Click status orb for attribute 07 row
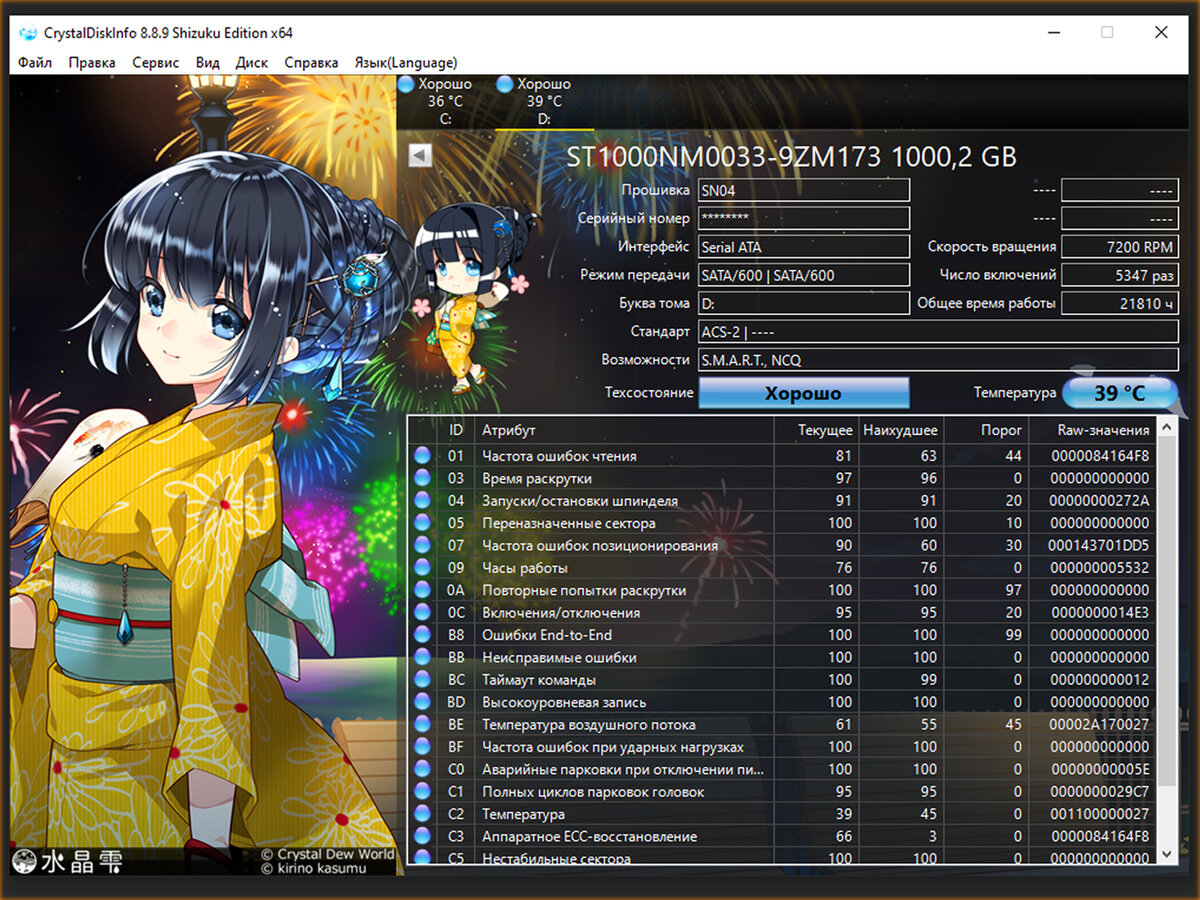1200x900 pixels. pyautogui.click(x=422, y=545)
